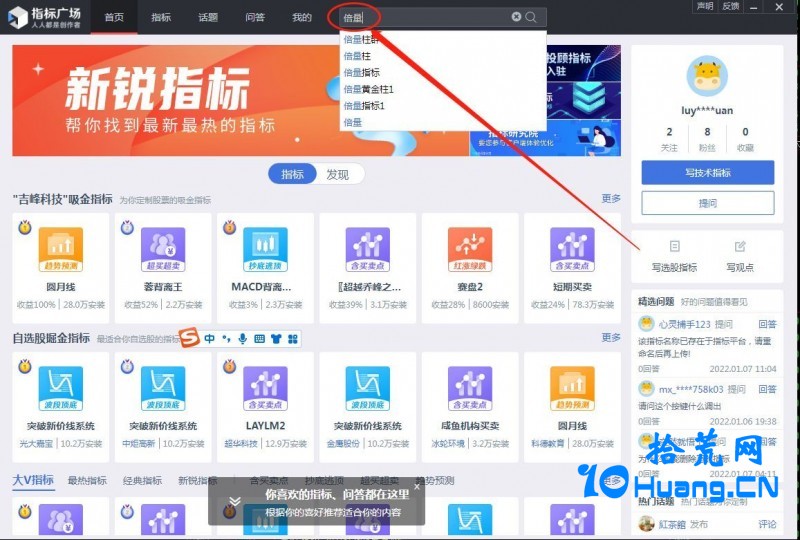Open the 话题 navigation tab

pos(208,17)
